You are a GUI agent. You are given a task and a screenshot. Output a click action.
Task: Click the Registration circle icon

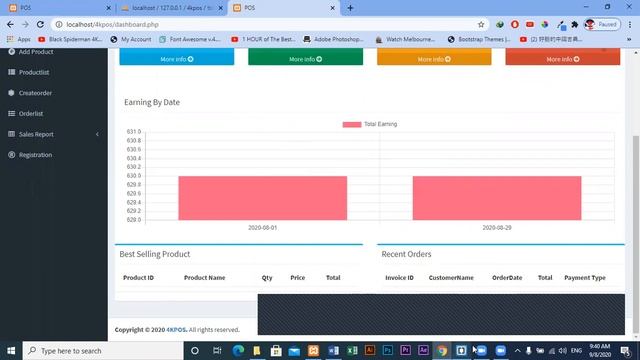coord(11,155)
